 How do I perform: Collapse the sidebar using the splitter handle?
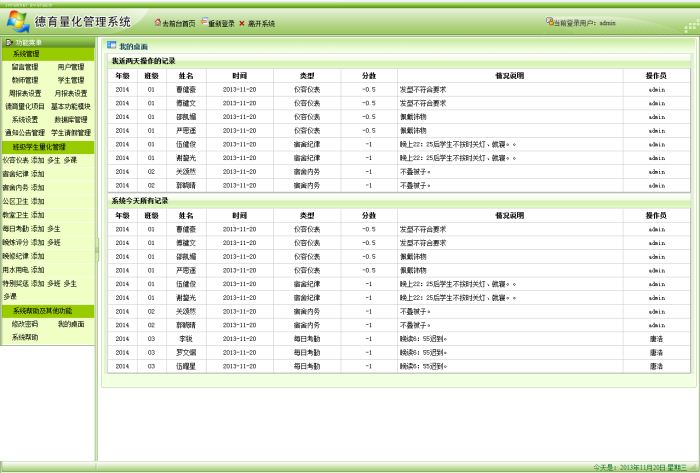(98, 250)
